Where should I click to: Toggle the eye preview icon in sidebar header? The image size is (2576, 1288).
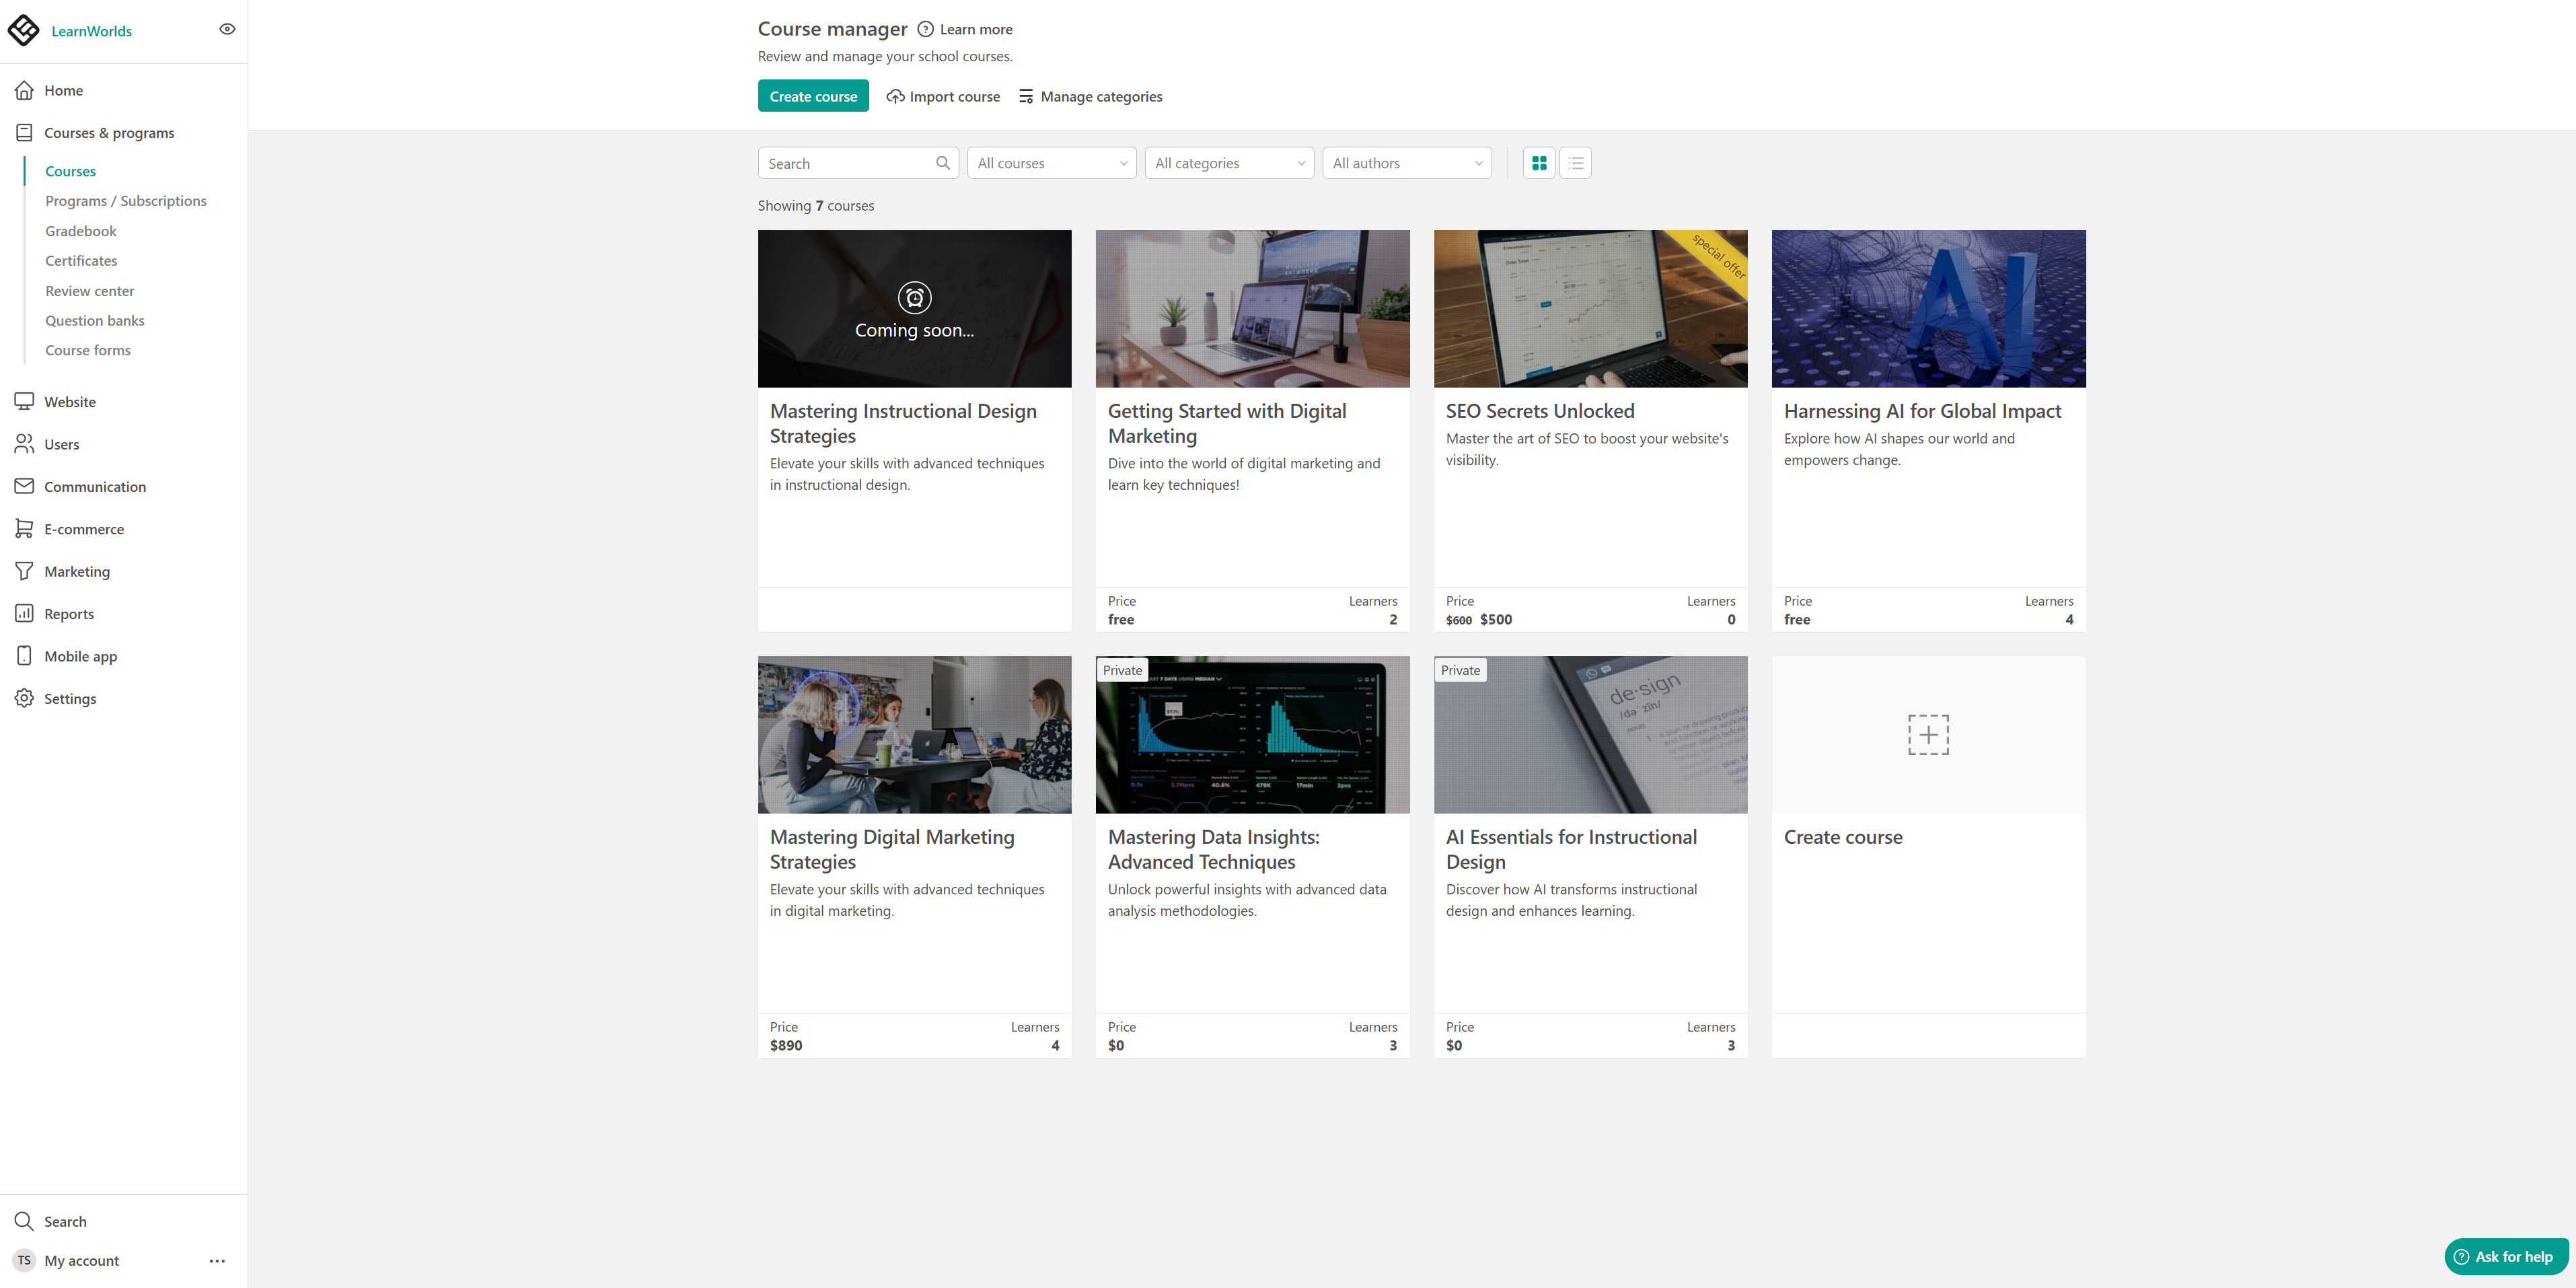pyautogui.click(x=227, y=29)
